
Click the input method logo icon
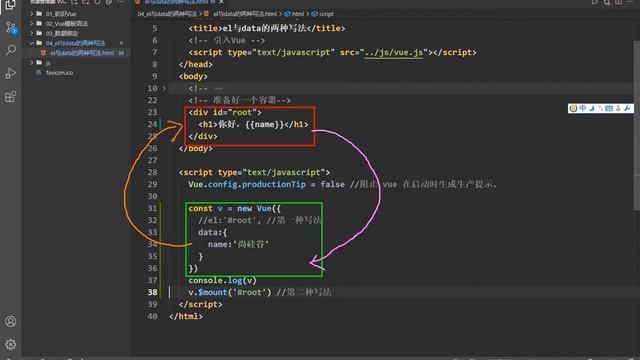point(573,108)
